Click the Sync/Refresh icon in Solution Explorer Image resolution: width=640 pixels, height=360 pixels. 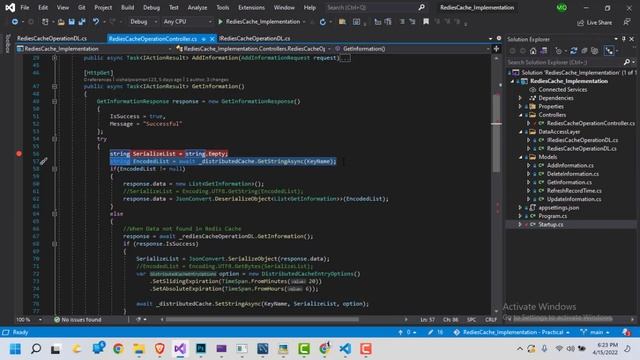pos(573,51)
